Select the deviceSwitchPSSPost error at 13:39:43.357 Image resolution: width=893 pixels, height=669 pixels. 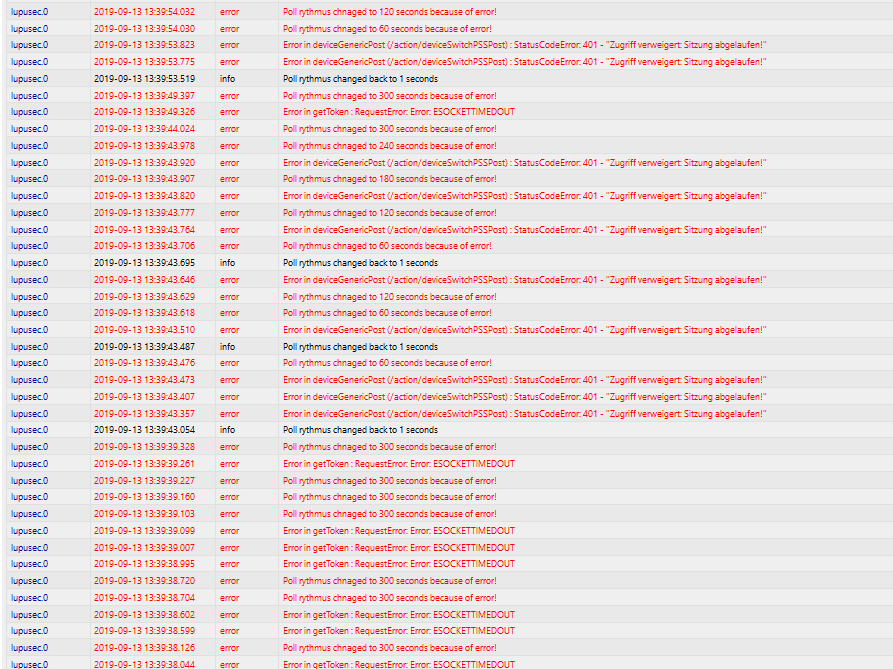coord(525,414)
